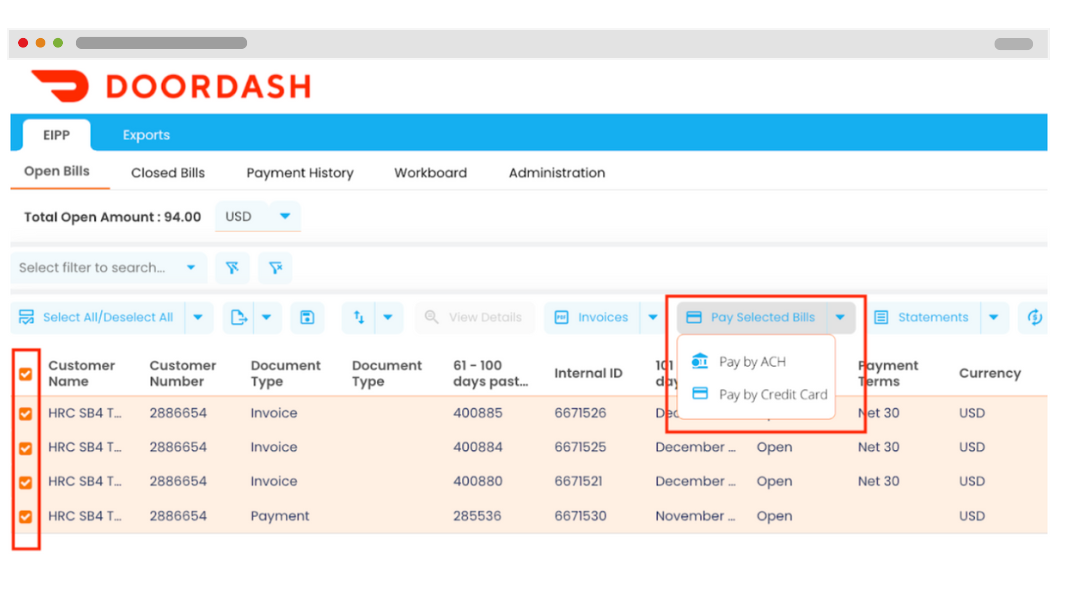Image resolution: width=1080 pixels, height=600 pixels.
Task: Click the red close window dot
Action: (23, 43)
